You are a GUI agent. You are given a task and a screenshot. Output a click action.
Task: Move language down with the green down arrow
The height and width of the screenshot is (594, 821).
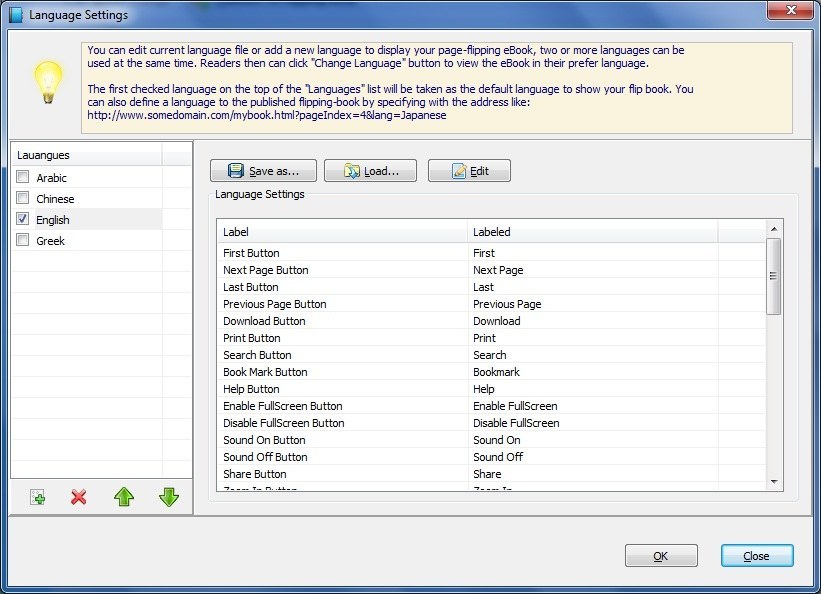coord(169,496)
